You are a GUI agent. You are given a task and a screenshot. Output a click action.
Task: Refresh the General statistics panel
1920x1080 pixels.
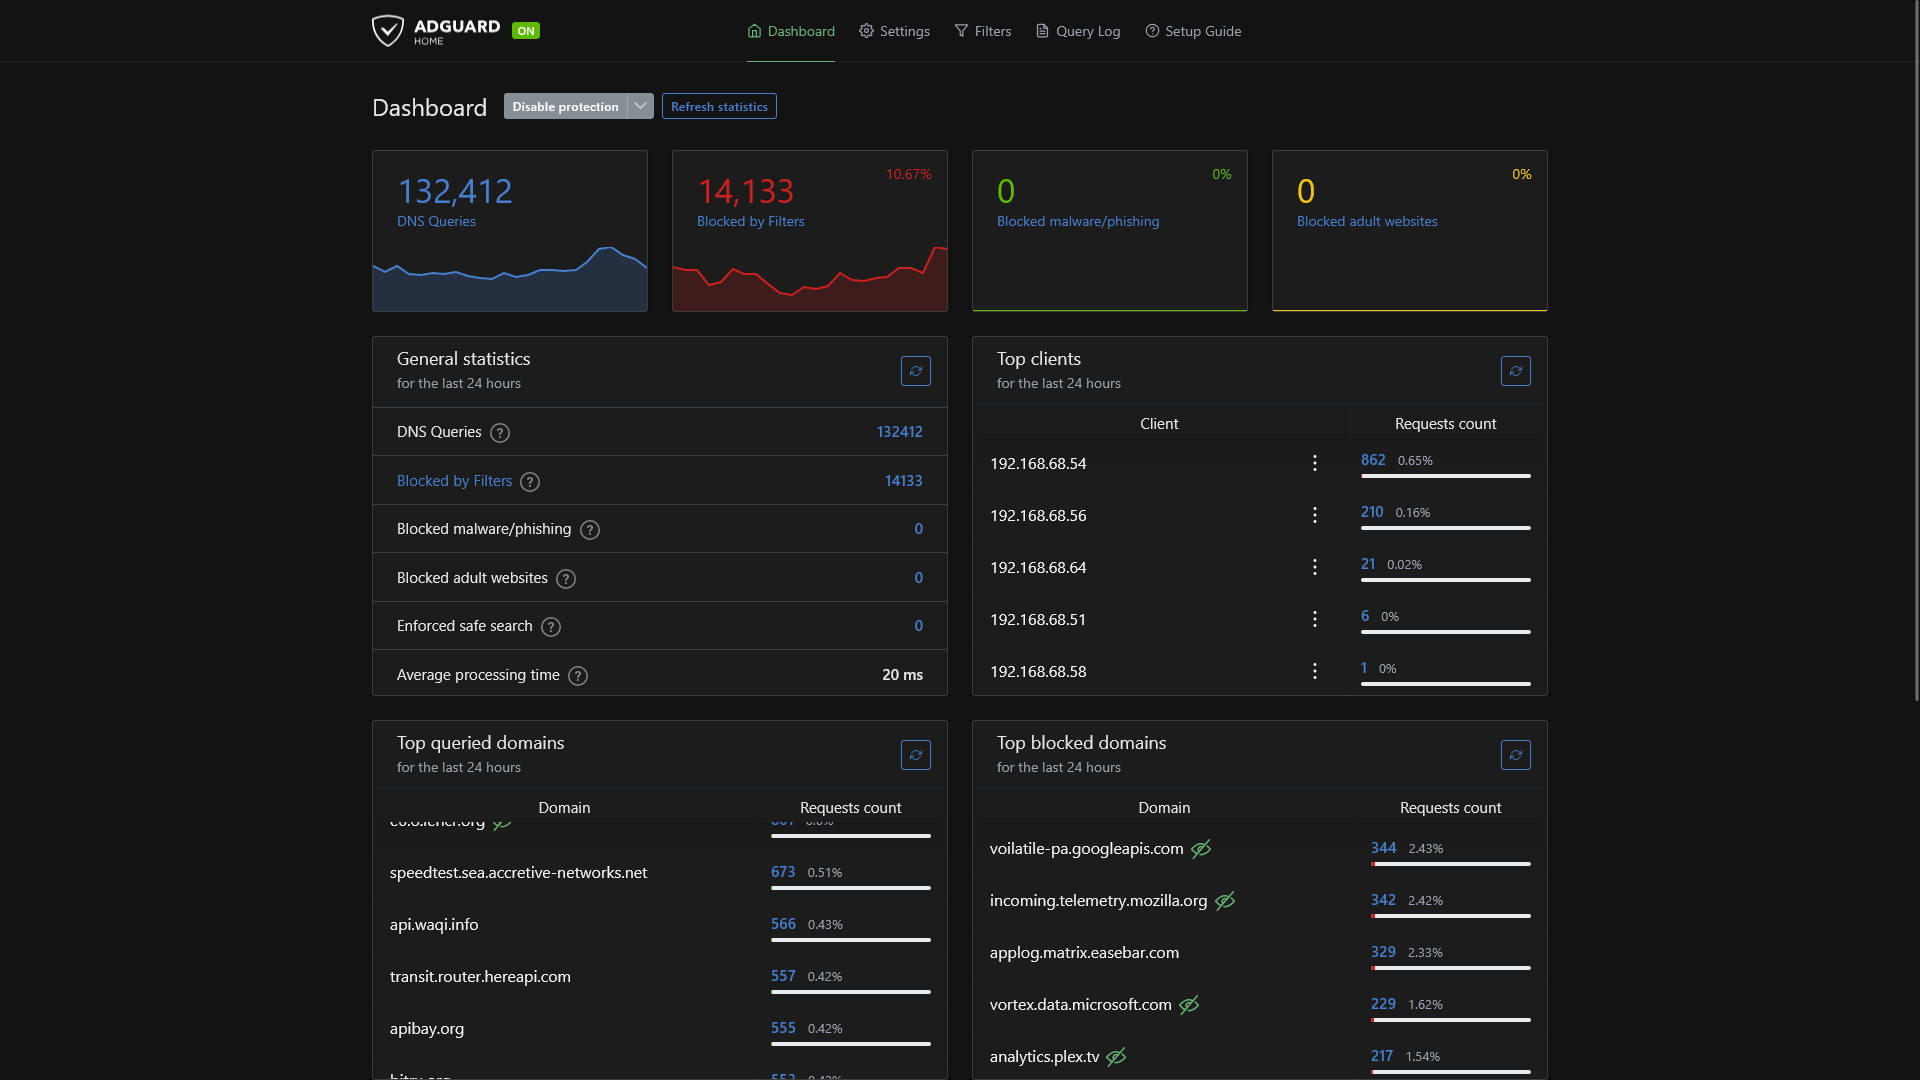916,371
